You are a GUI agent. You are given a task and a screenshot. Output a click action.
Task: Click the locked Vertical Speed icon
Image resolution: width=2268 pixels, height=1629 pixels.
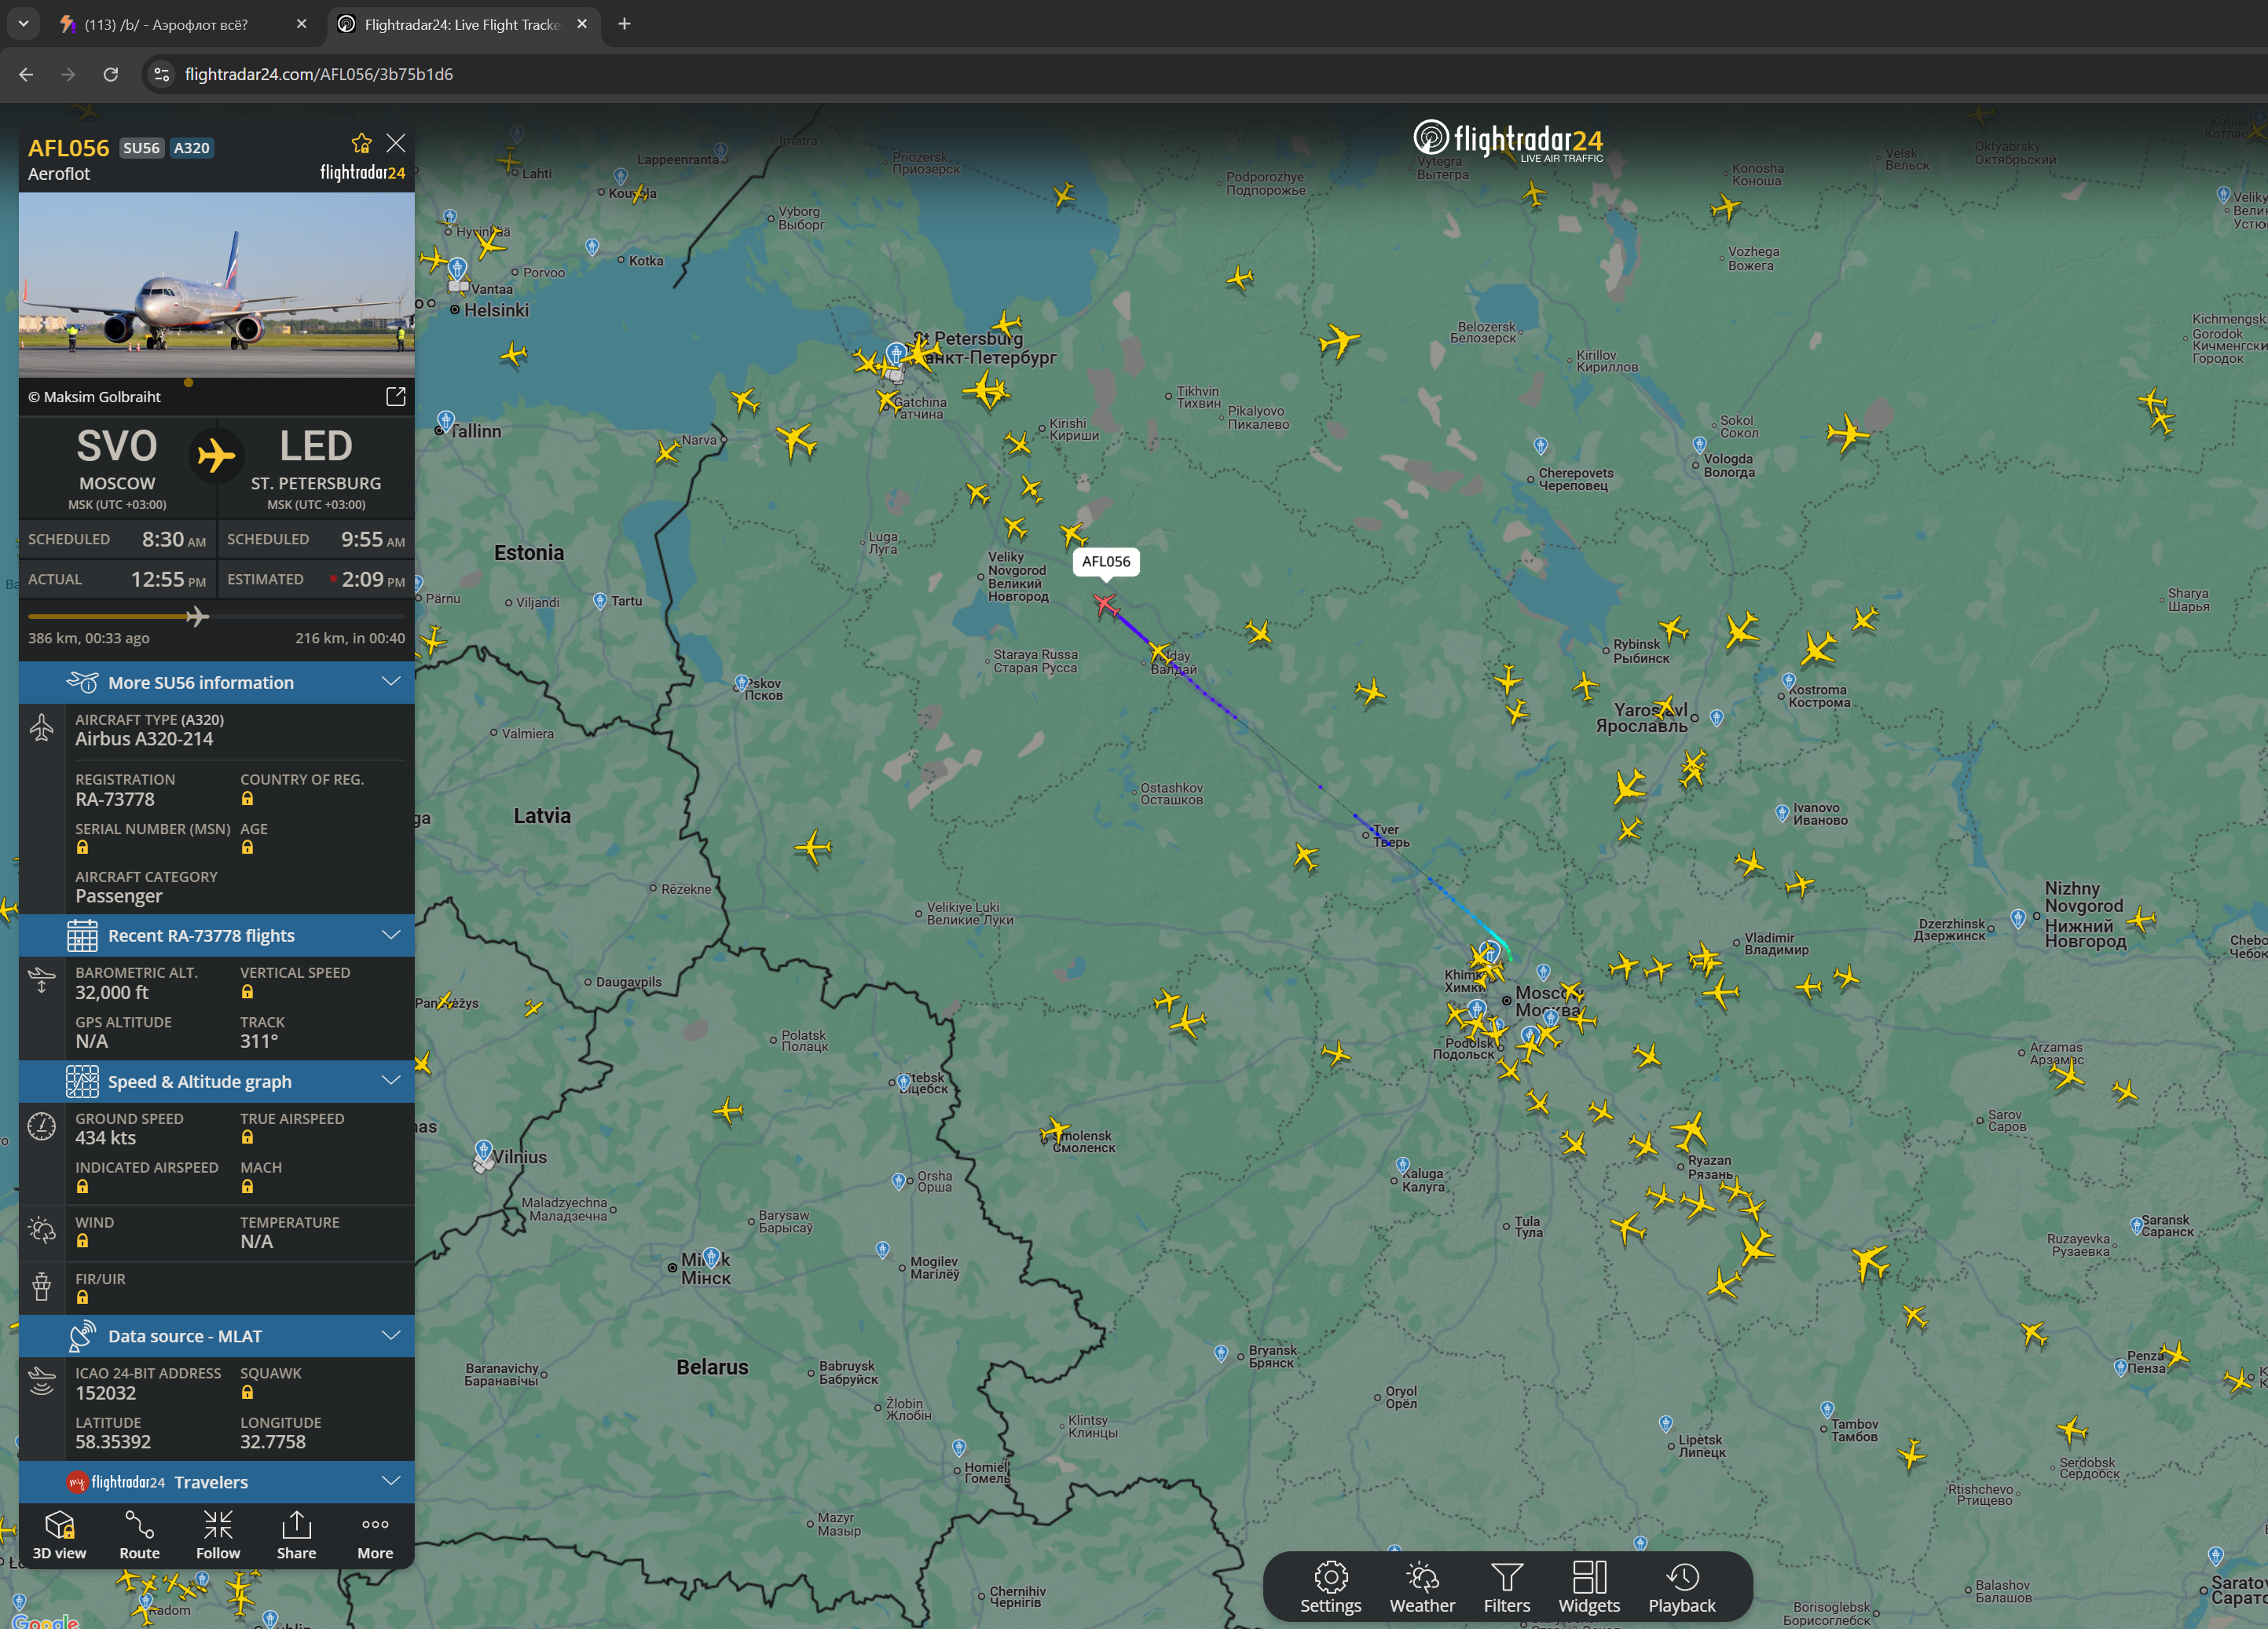click(247, 991)
